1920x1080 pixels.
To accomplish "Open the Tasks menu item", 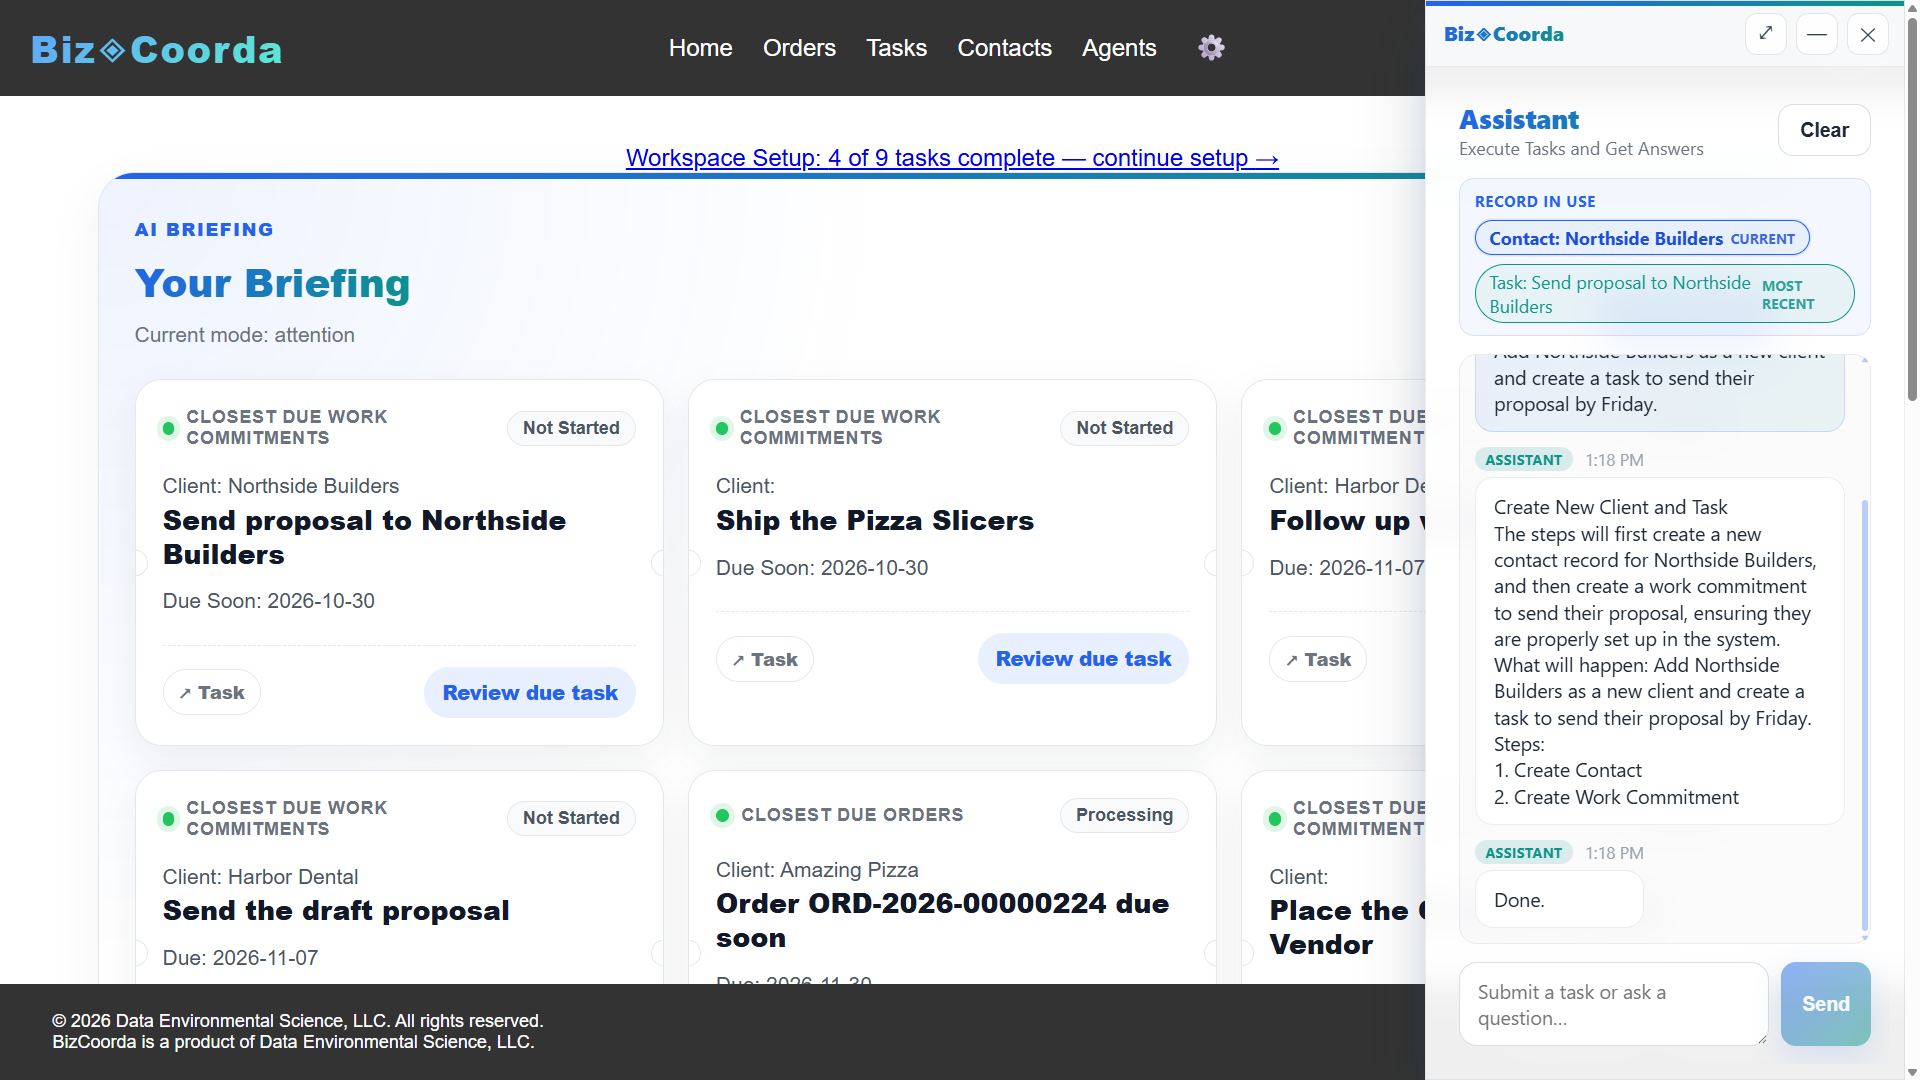I will pyautogui.click(x=896, y=48).
